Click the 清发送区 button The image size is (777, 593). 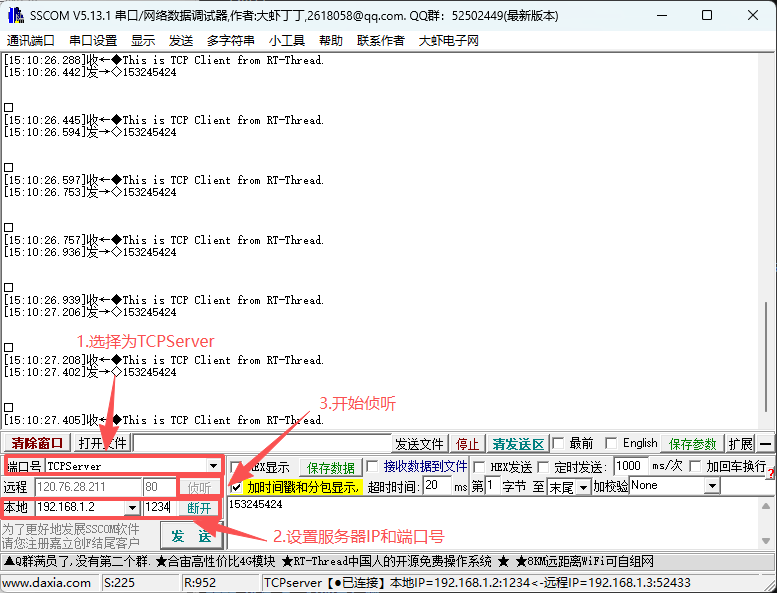click(x=518, y=444)
